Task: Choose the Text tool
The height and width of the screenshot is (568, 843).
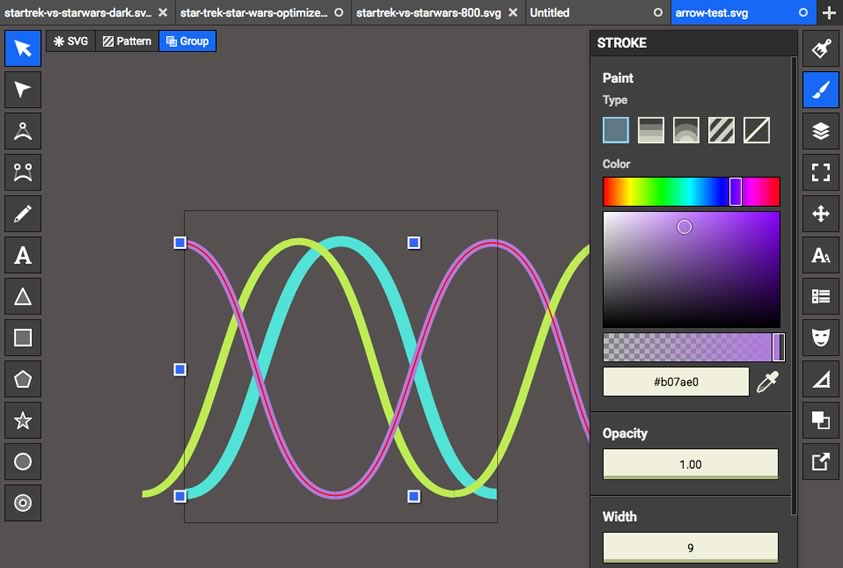Action: pos(23,255)
